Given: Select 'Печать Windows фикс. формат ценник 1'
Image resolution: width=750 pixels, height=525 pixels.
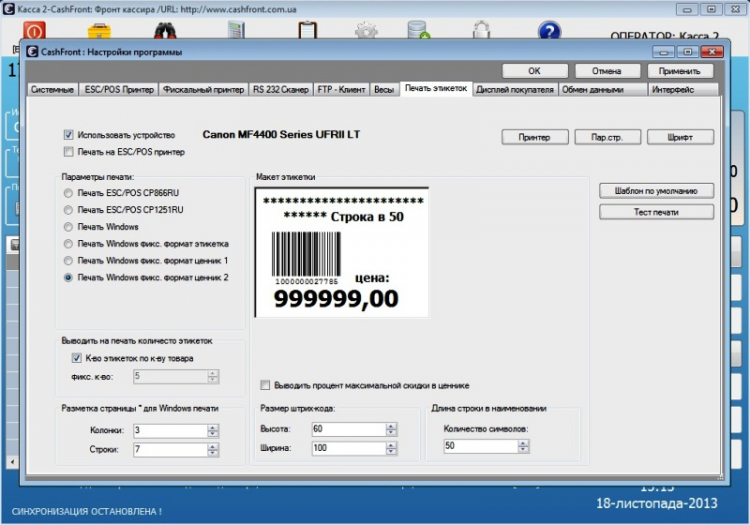Looking at the screenshot, I should coord(68,261).
